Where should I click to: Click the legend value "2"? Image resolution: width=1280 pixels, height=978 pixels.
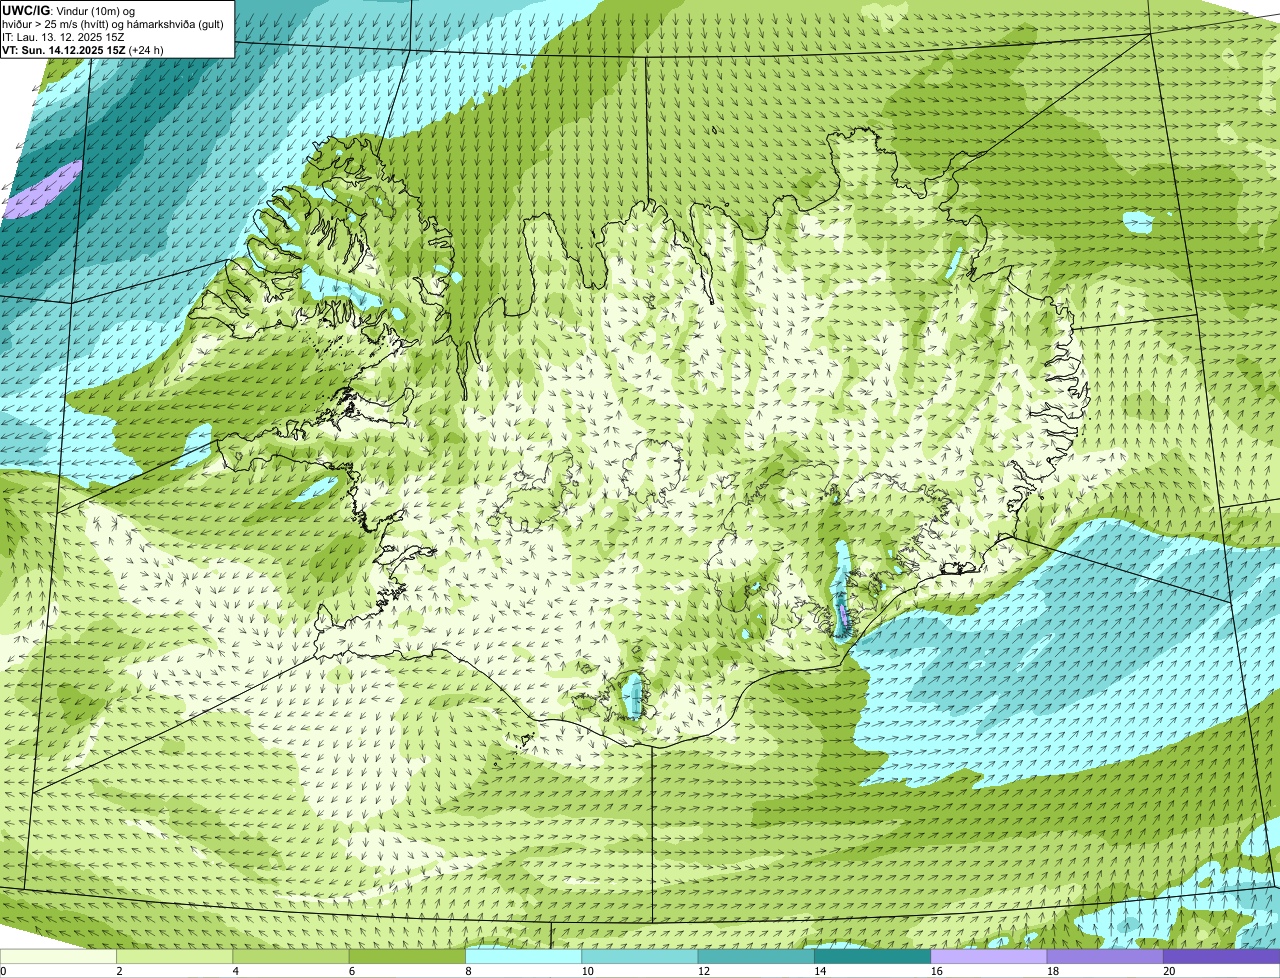coord(119,971)
